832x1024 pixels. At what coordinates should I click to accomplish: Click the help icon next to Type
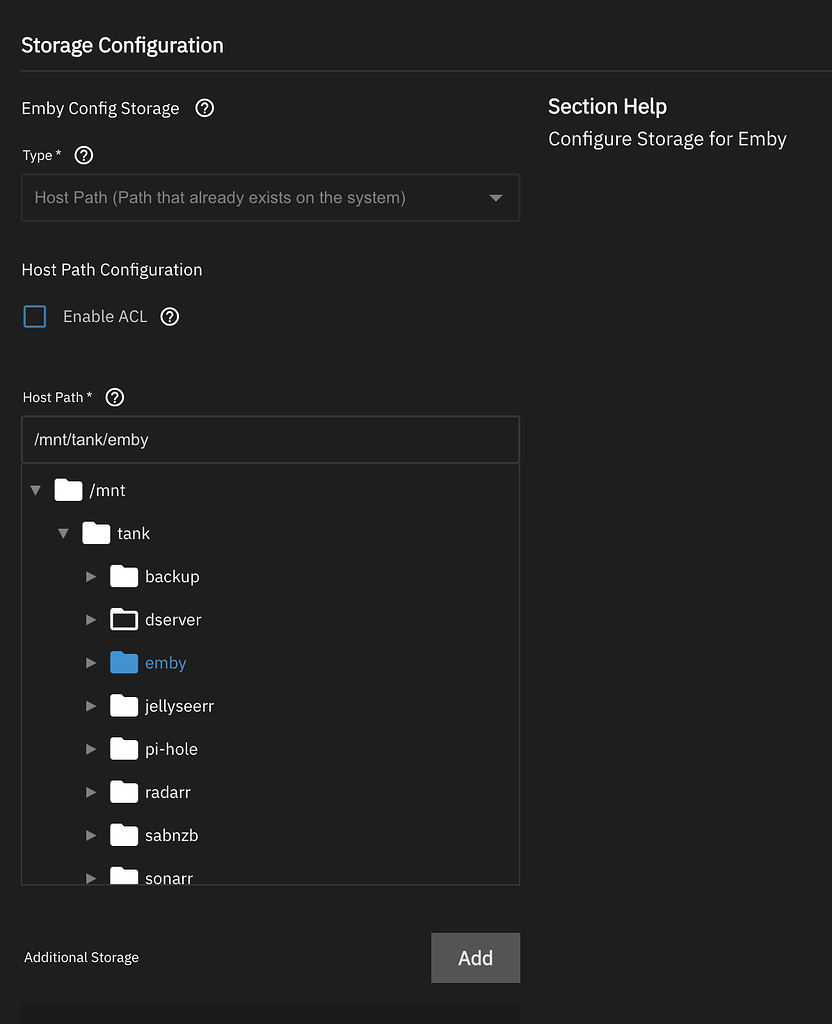click(83, 155)
